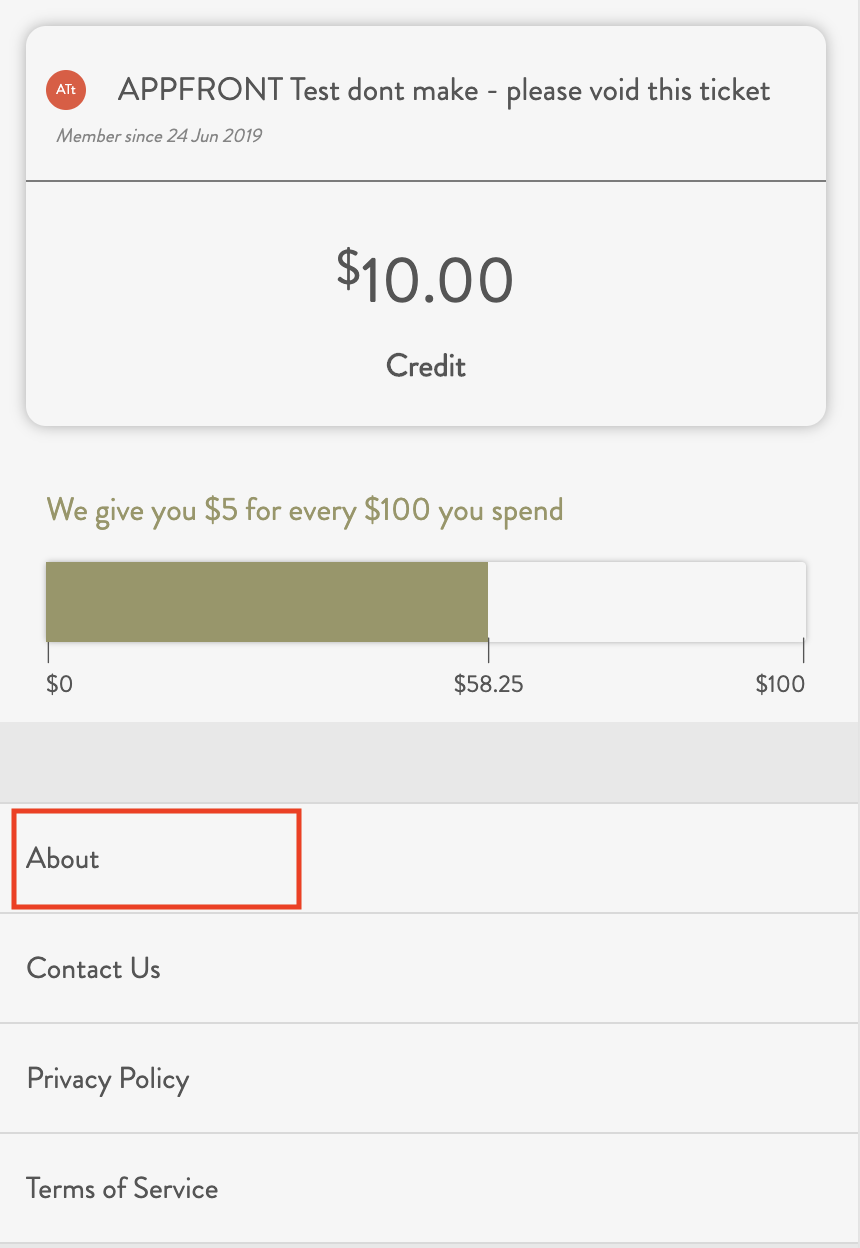Click the $10.00 credit amount
Viewport: 860px width, 1248px height.
pyautogui.click(x=425, y=279)
